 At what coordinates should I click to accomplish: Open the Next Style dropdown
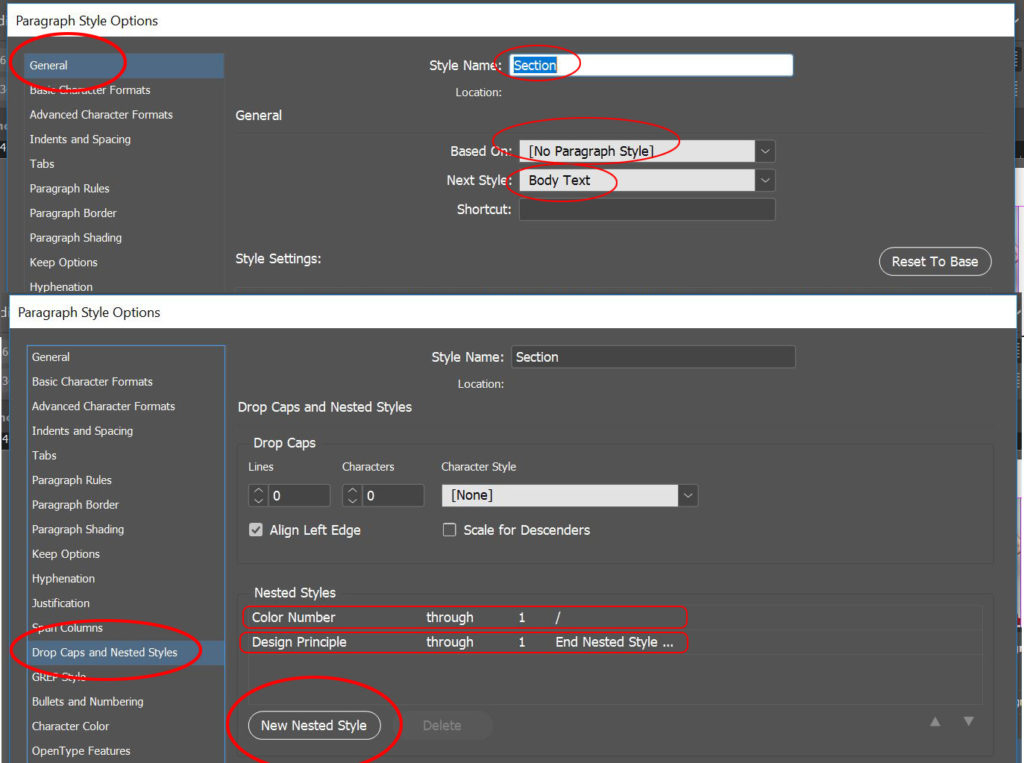point(765,181)
